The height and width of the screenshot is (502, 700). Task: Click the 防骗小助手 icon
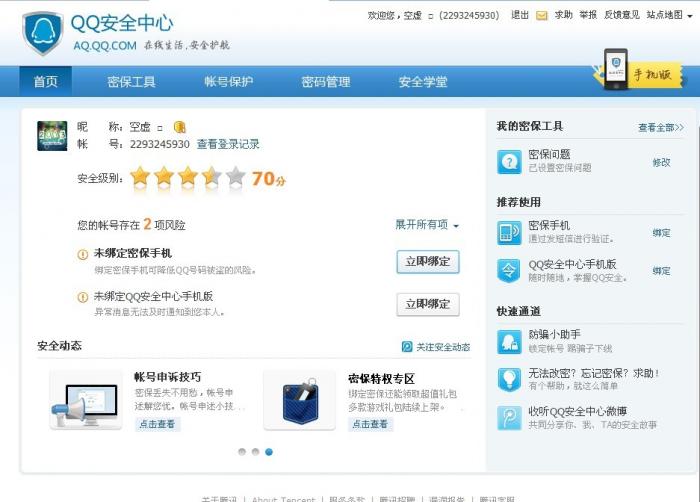coord(509,342)
